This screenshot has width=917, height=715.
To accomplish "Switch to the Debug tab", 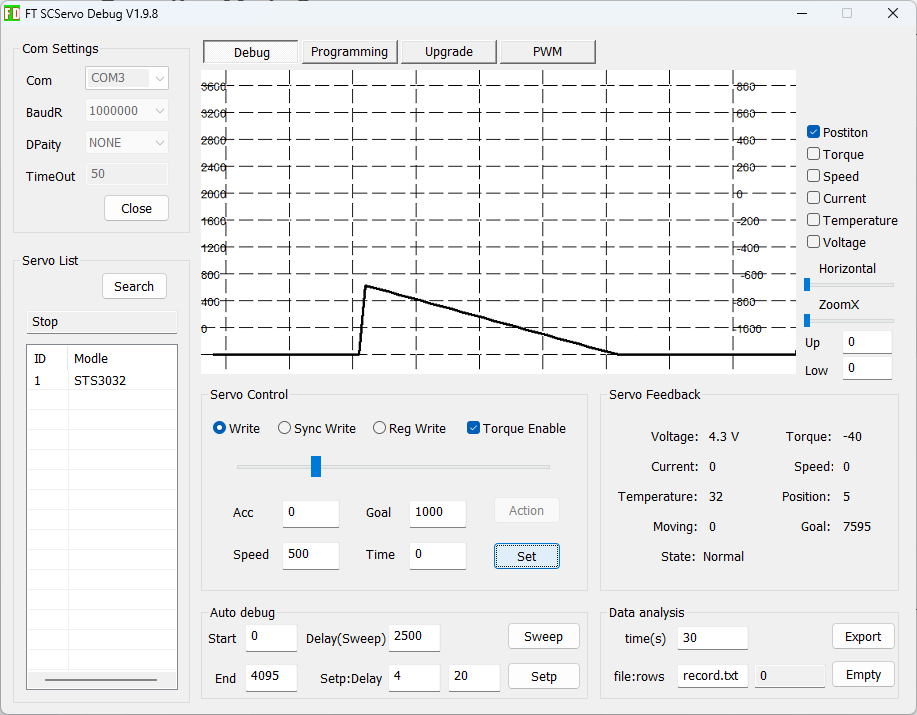I will pyautogui.click(x=251, y=52).
